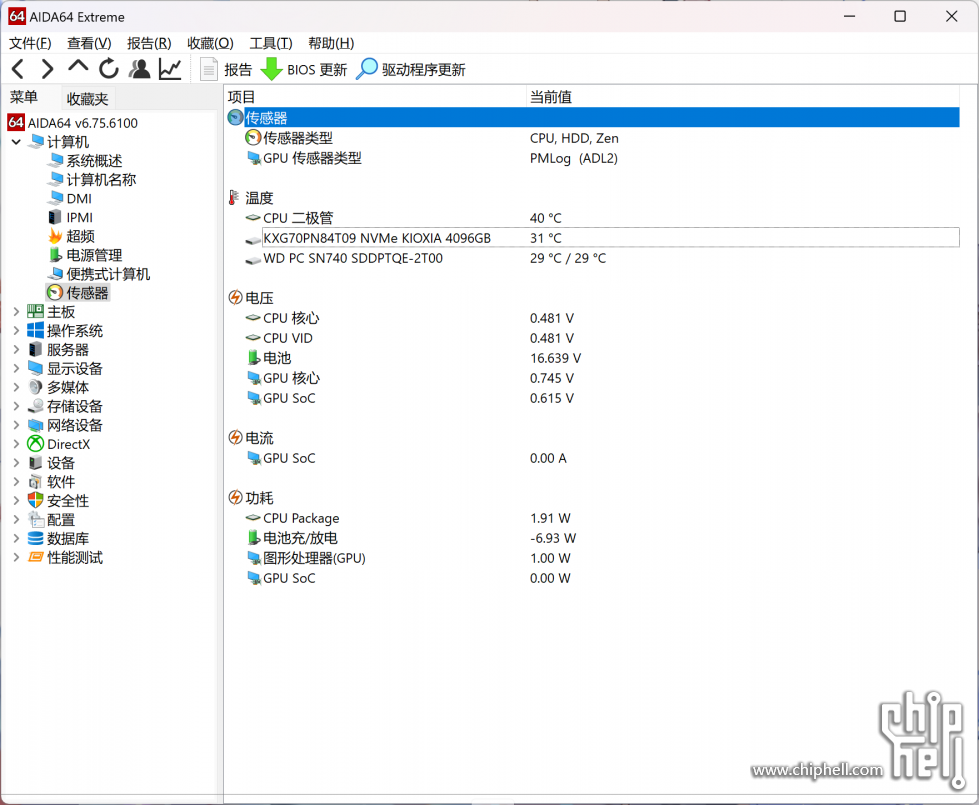
Task: Sort by the 项目 column header
Action: pyautogui.click(x=375, y=97)
